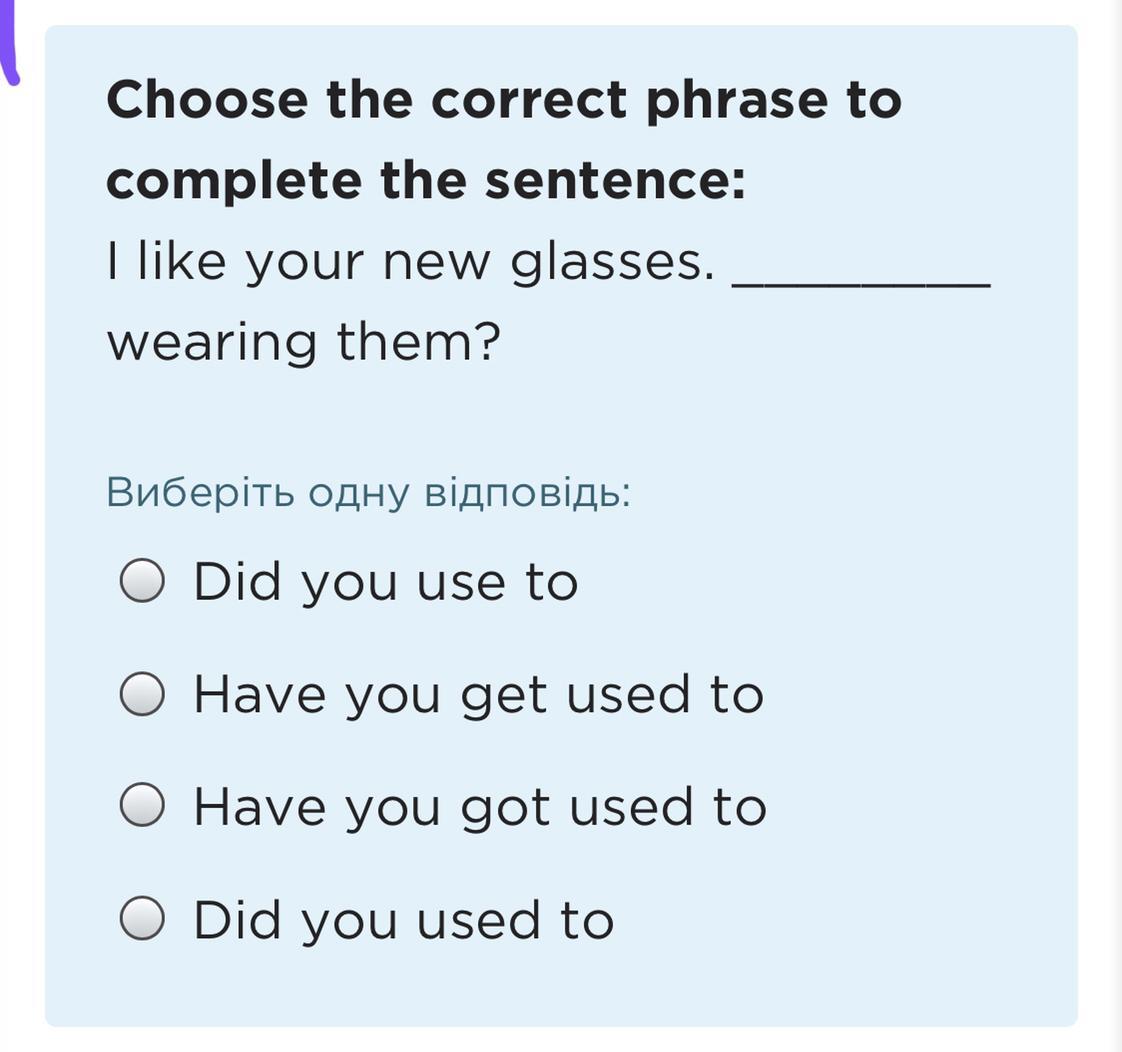This screenshot has height=1052, width=1122.
Task: Click the word "glasses" in the sentence
Action: tap(608, 264)
